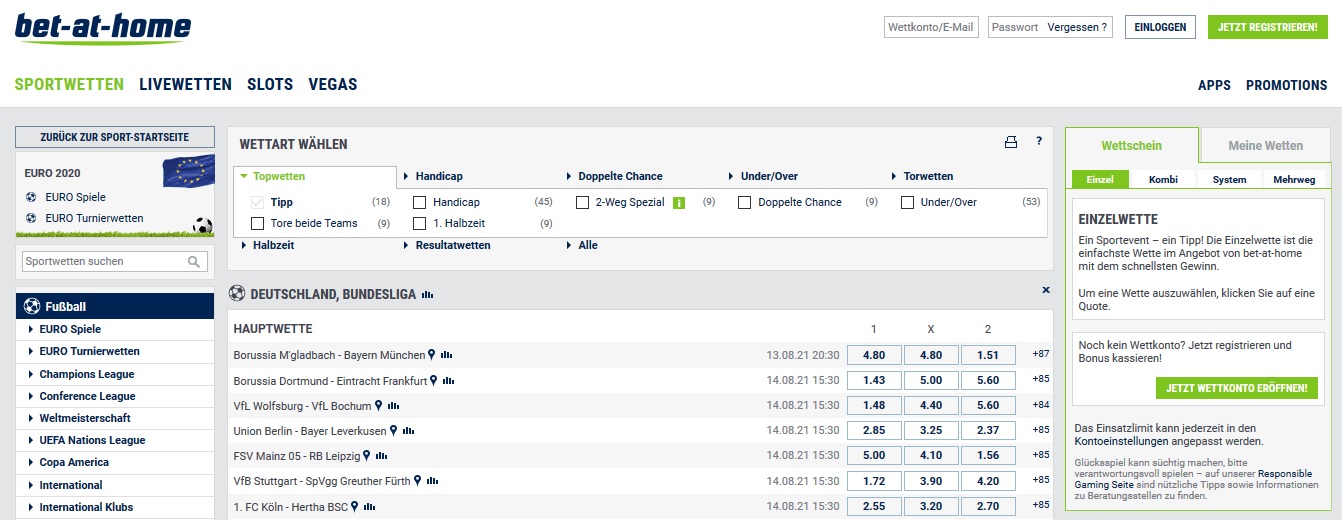Click the Vergessen? password link

coord(1078,28)
